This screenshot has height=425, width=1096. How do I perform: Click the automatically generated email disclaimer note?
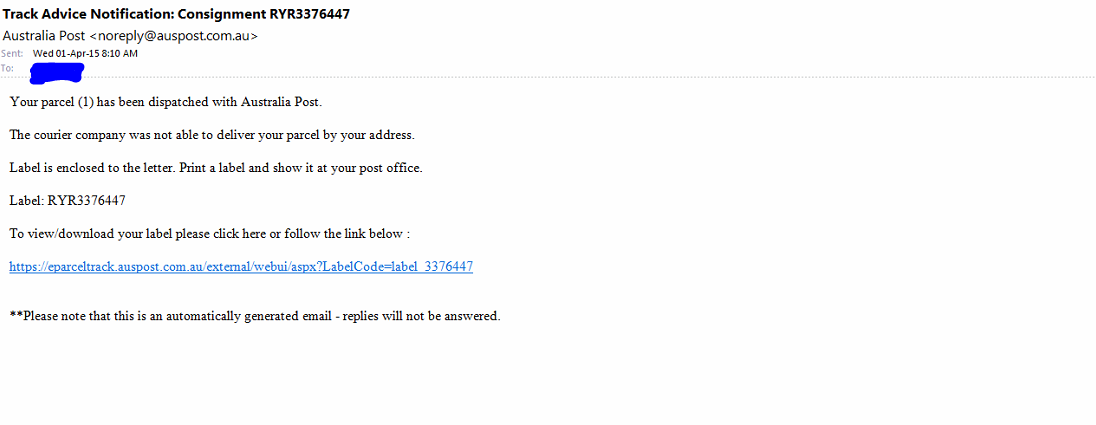(x=255, y=316)
